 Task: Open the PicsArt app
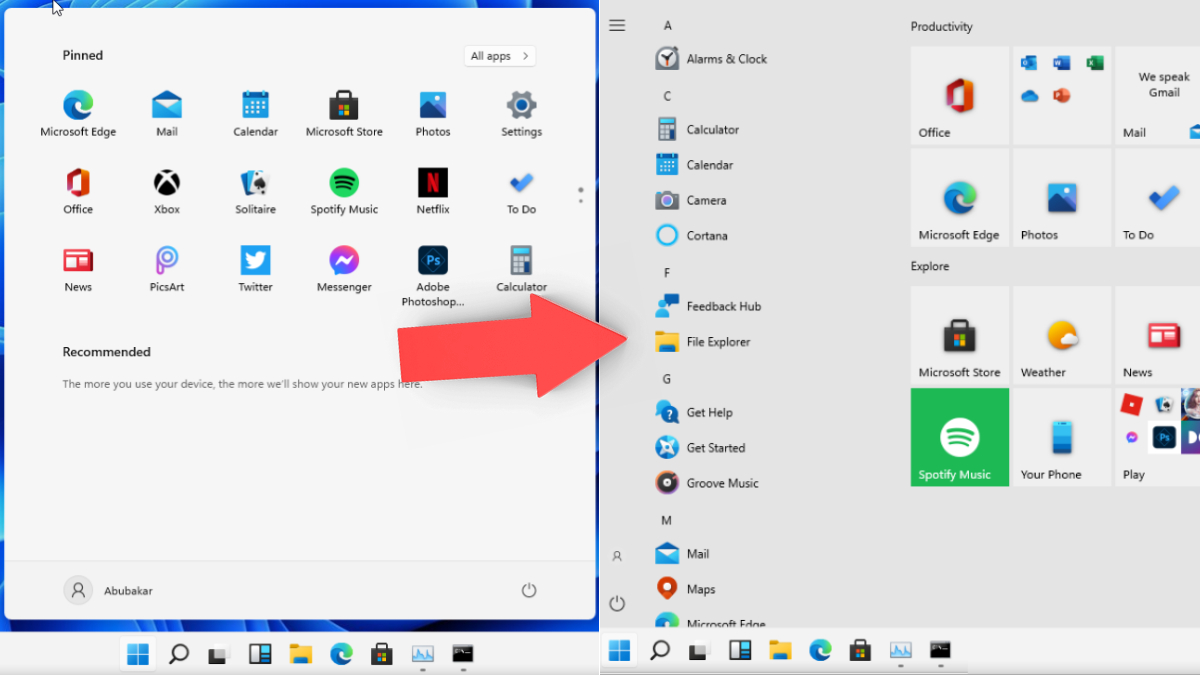166,267
